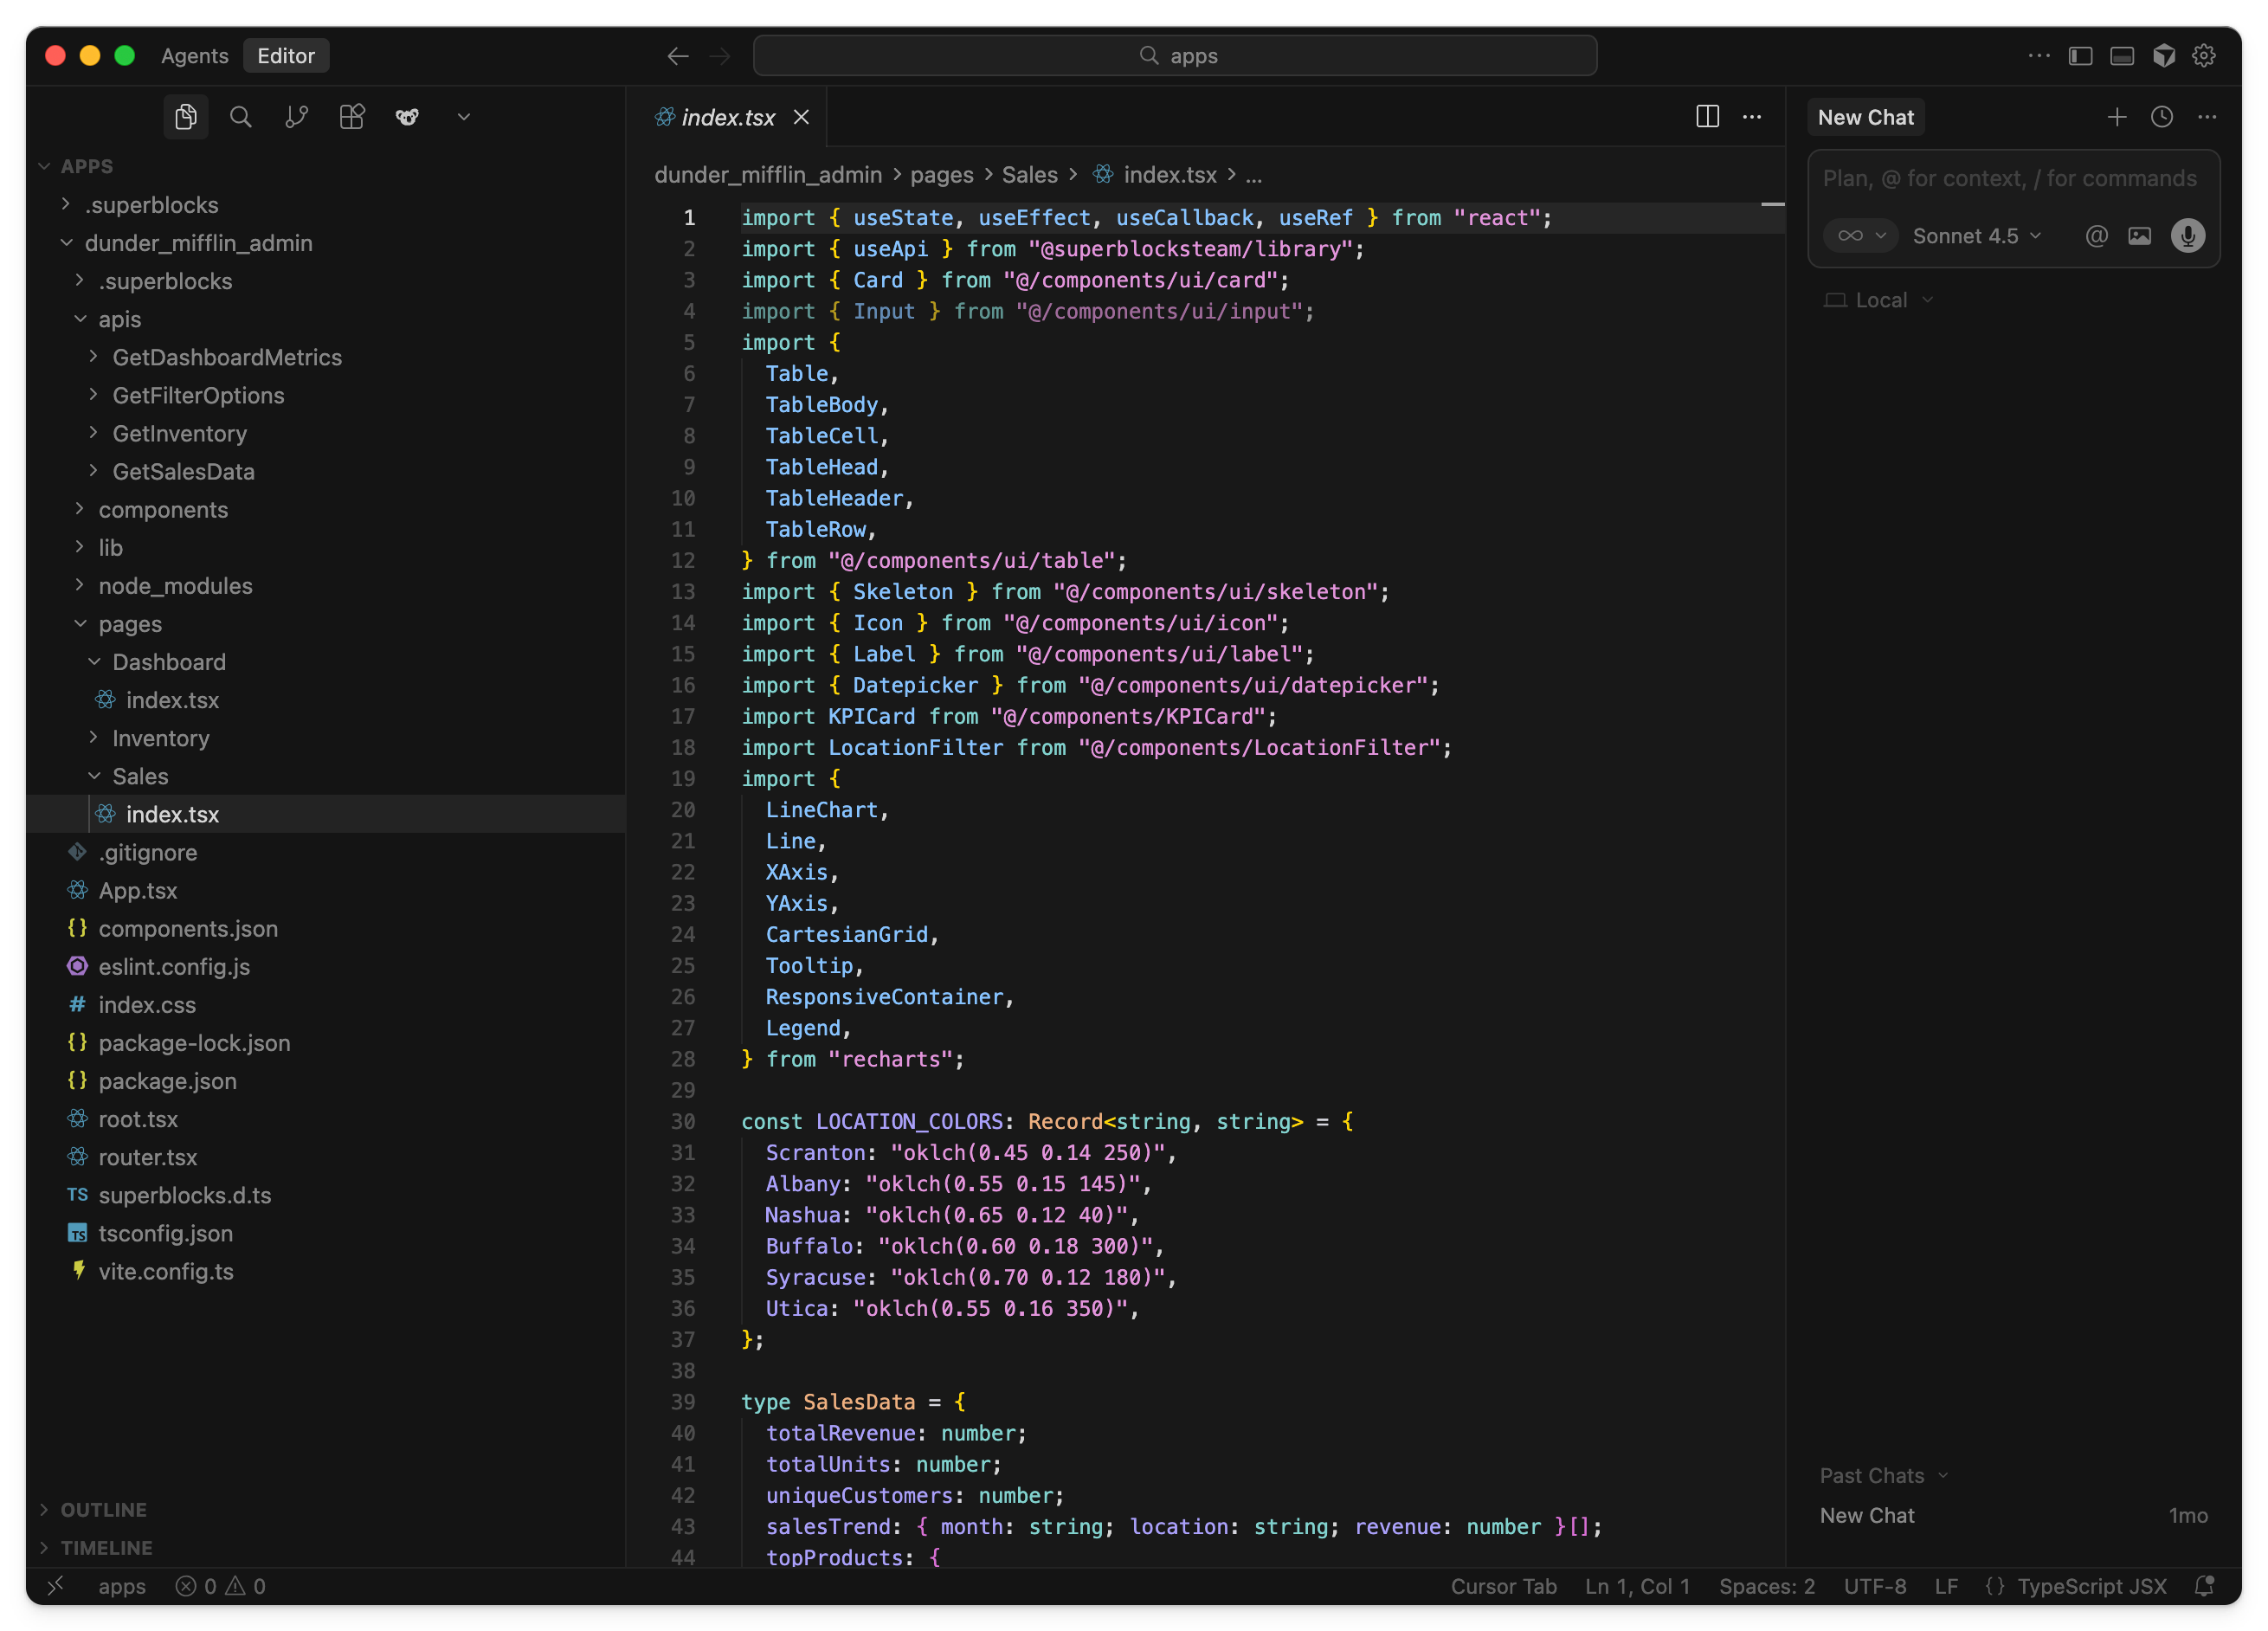Open the Extensions icon in sidebar

(x=352, y=117)
